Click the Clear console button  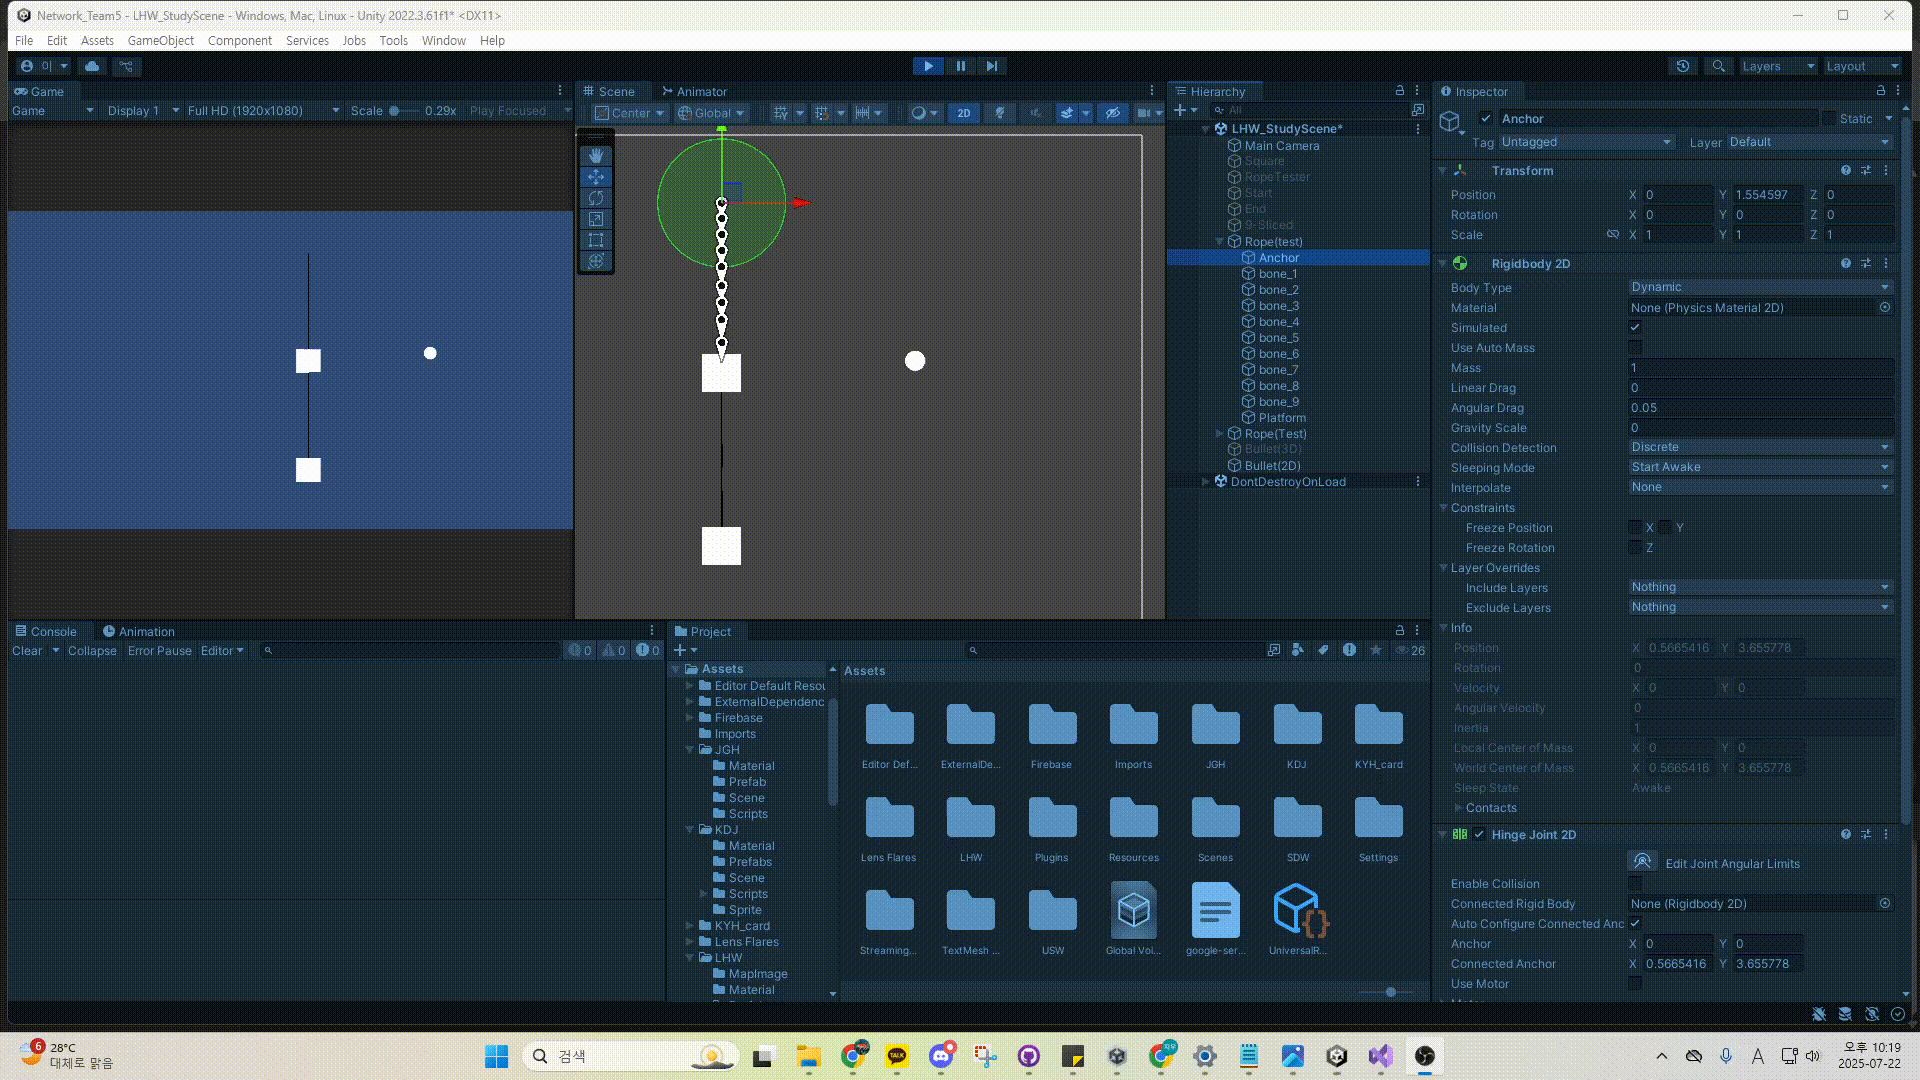coord(27,651)
